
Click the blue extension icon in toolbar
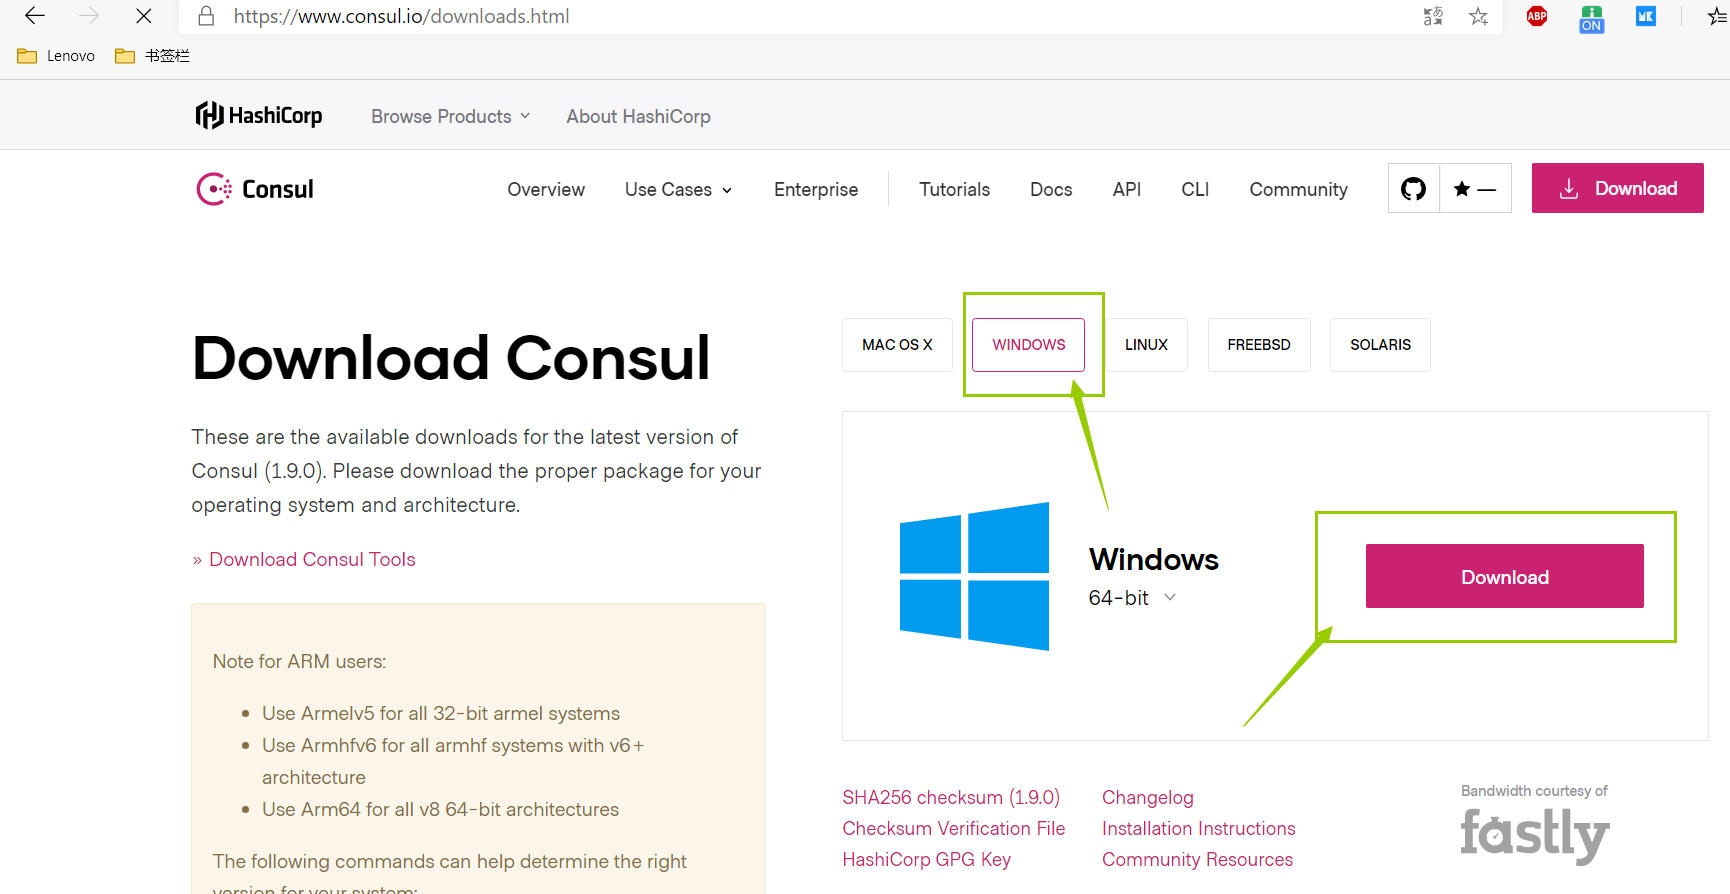(1646, 16)
